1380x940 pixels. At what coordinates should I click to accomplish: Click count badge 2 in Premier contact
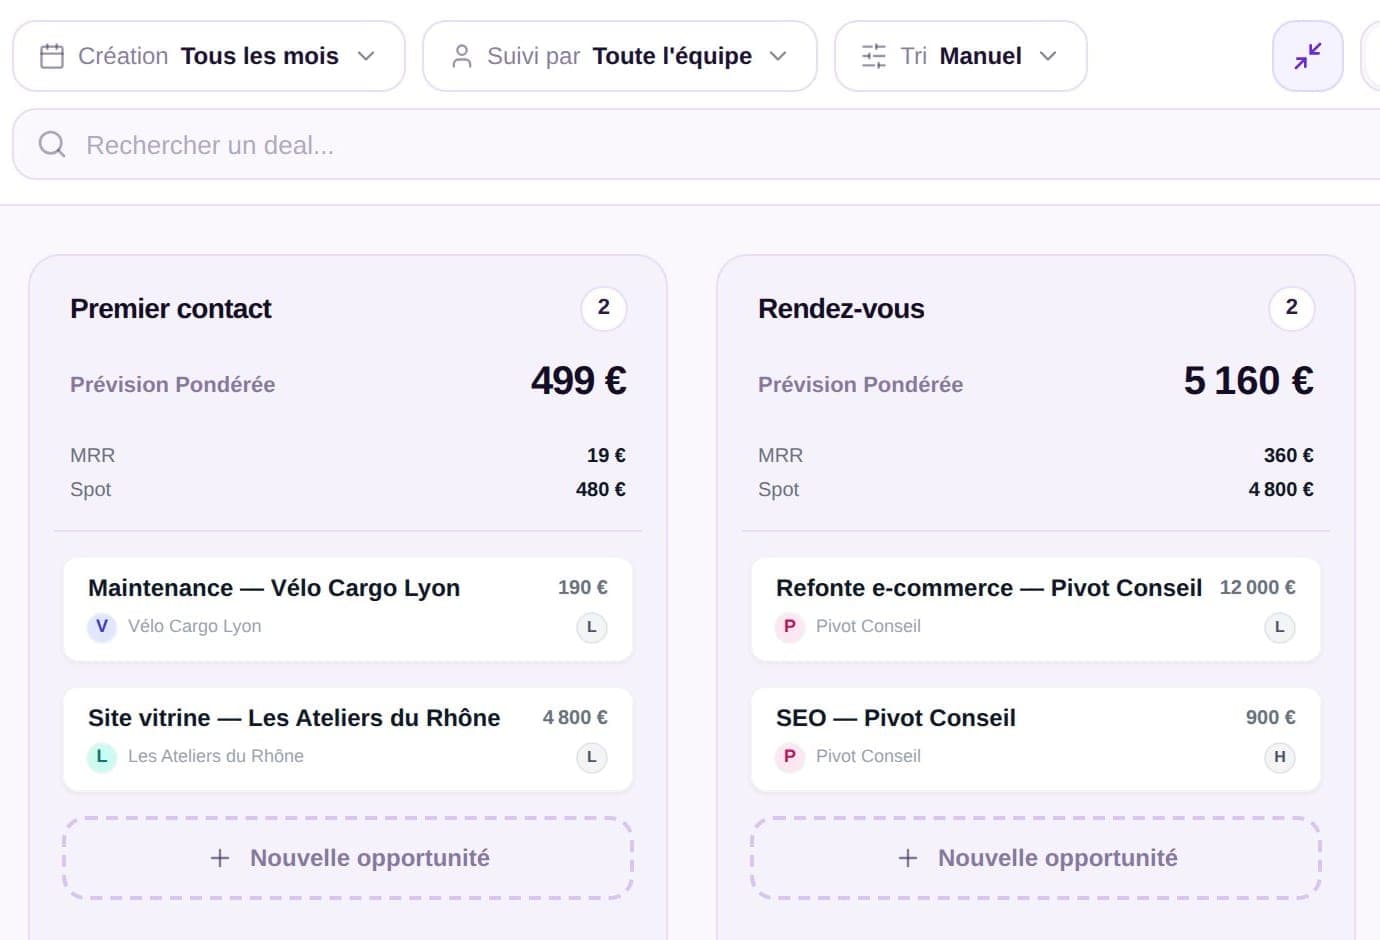(604, 308)
